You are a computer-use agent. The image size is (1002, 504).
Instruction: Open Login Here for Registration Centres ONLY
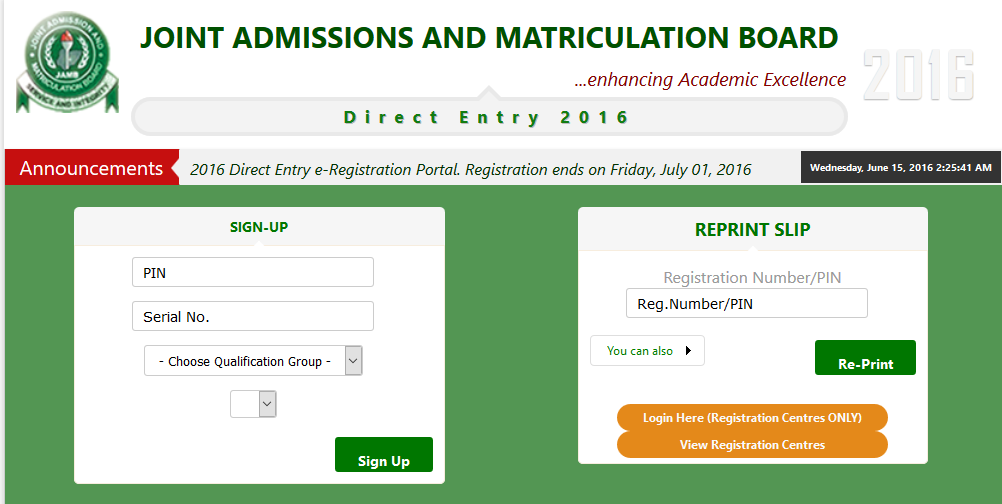[x=752, y=418]
